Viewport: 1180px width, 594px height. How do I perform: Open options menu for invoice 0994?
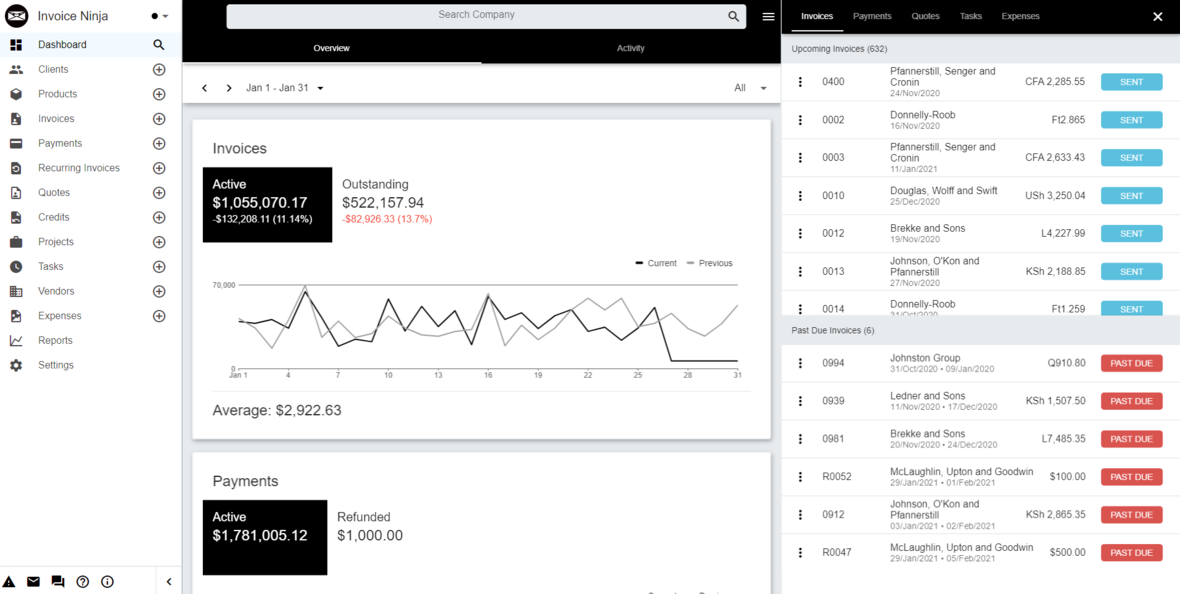(x=801, y=363)
